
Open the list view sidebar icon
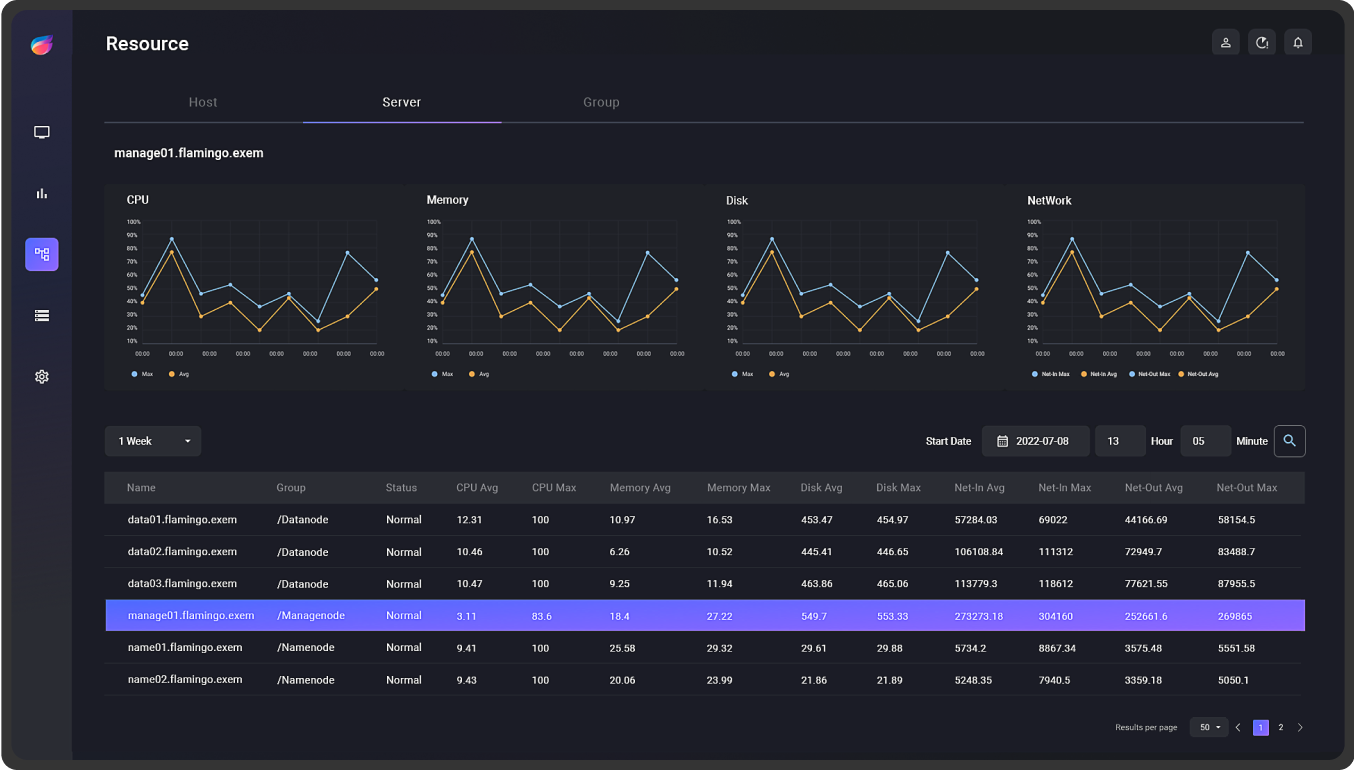coord(42,315)
